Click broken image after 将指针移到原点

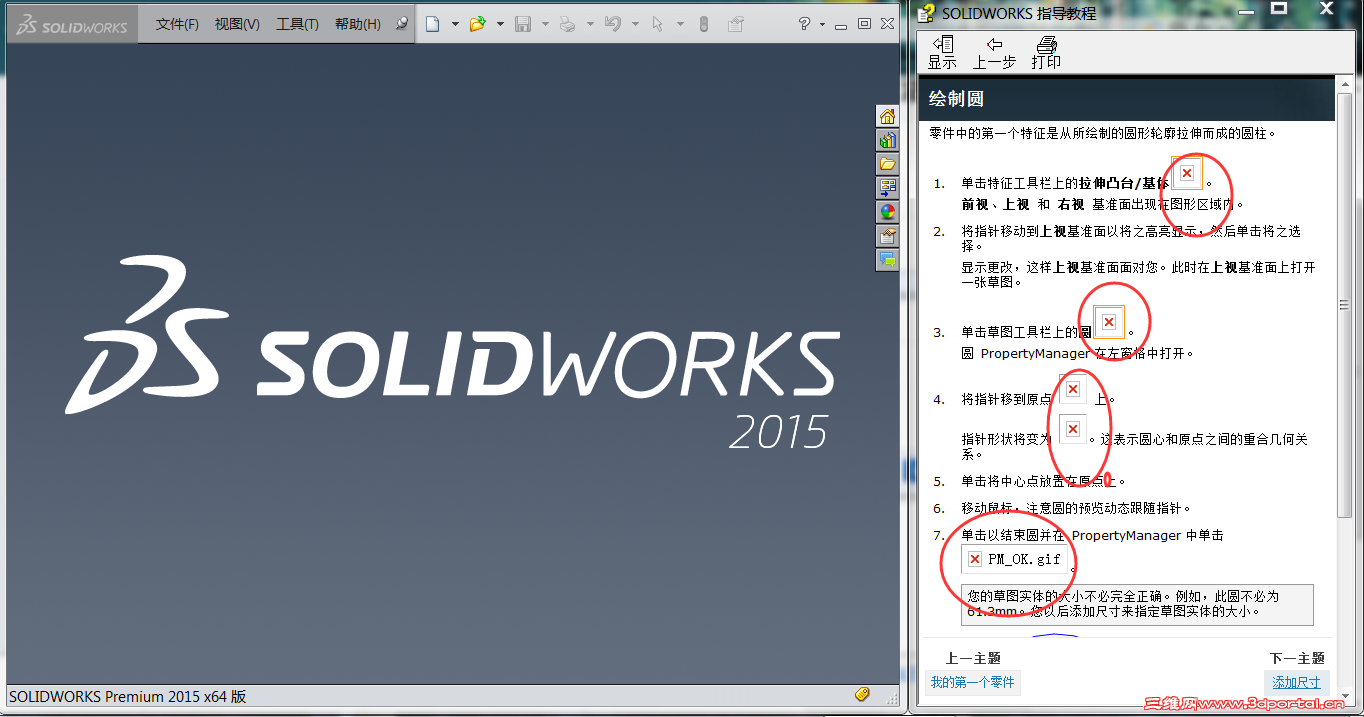(x=1073, y=389)
